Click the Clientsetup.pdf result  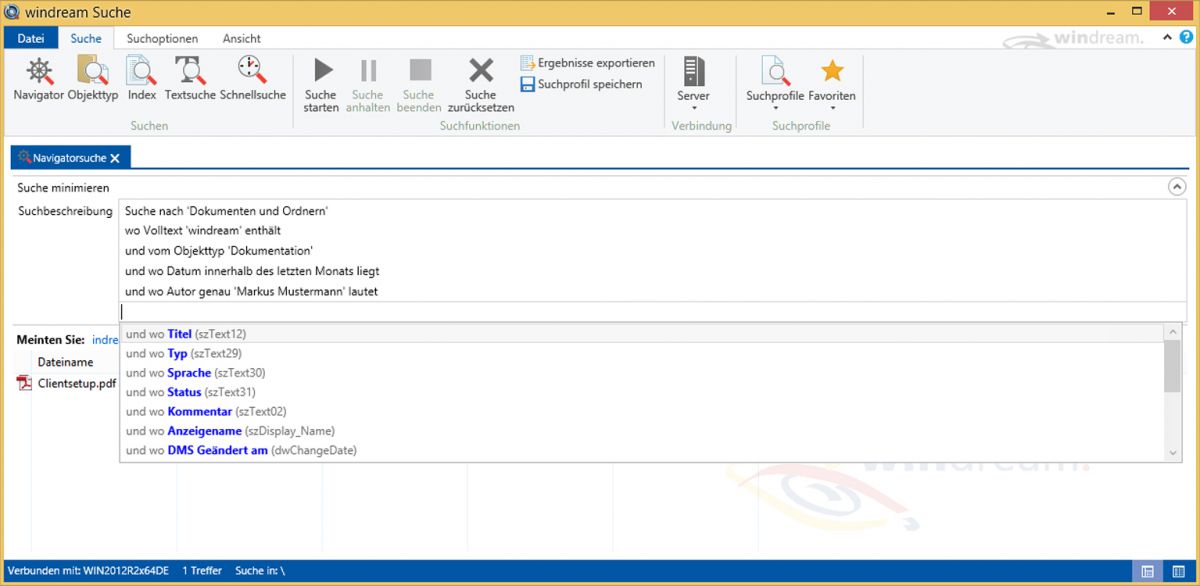[76, 383]
